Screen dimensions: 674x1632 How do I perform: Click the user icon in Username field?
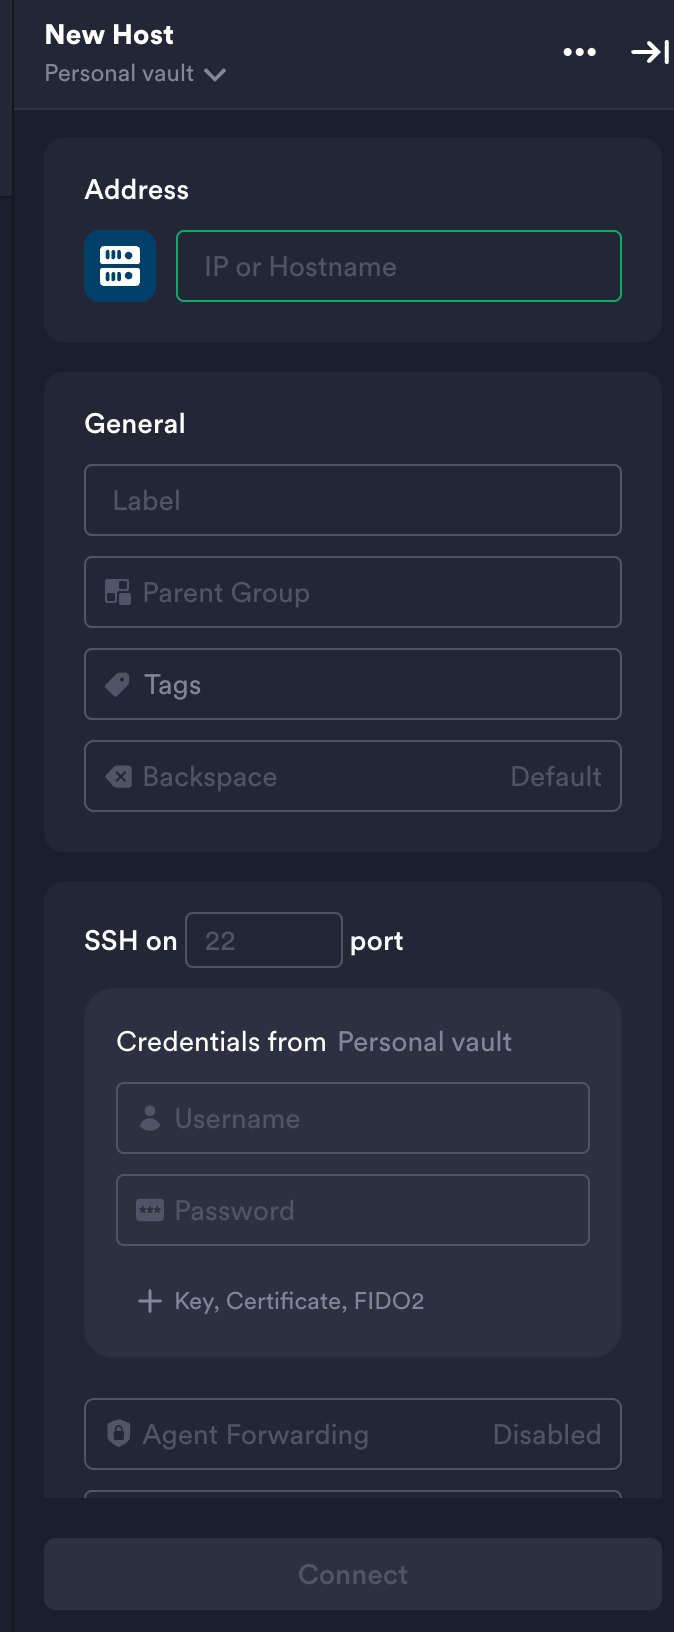pos(150,1118)
